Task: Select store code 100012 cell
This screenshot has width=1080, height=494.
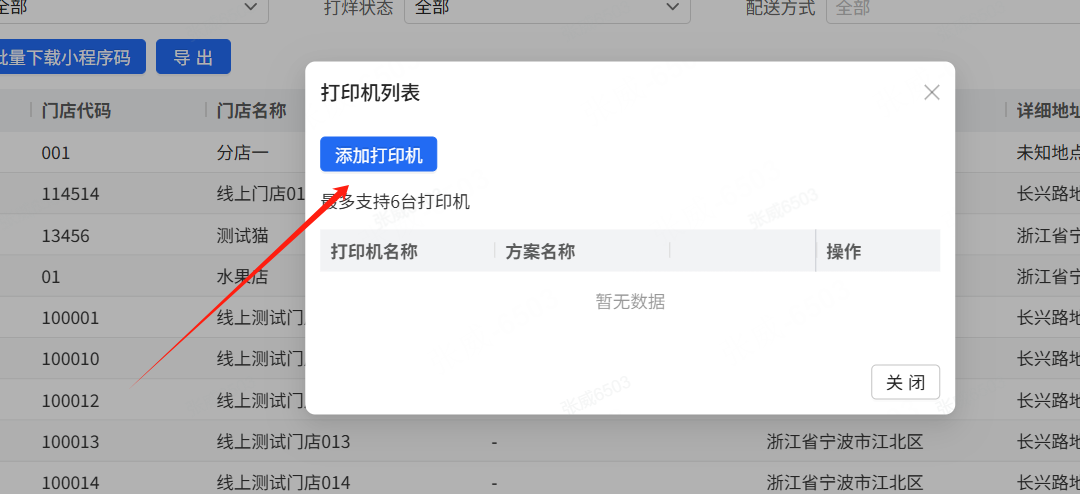Action: [70, 400]
